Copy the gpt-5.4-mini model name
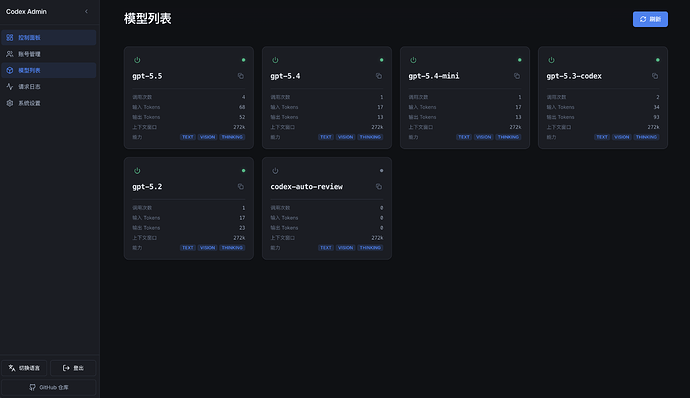The width and height of the screenshot is (690, 398). tap(517, 76)
